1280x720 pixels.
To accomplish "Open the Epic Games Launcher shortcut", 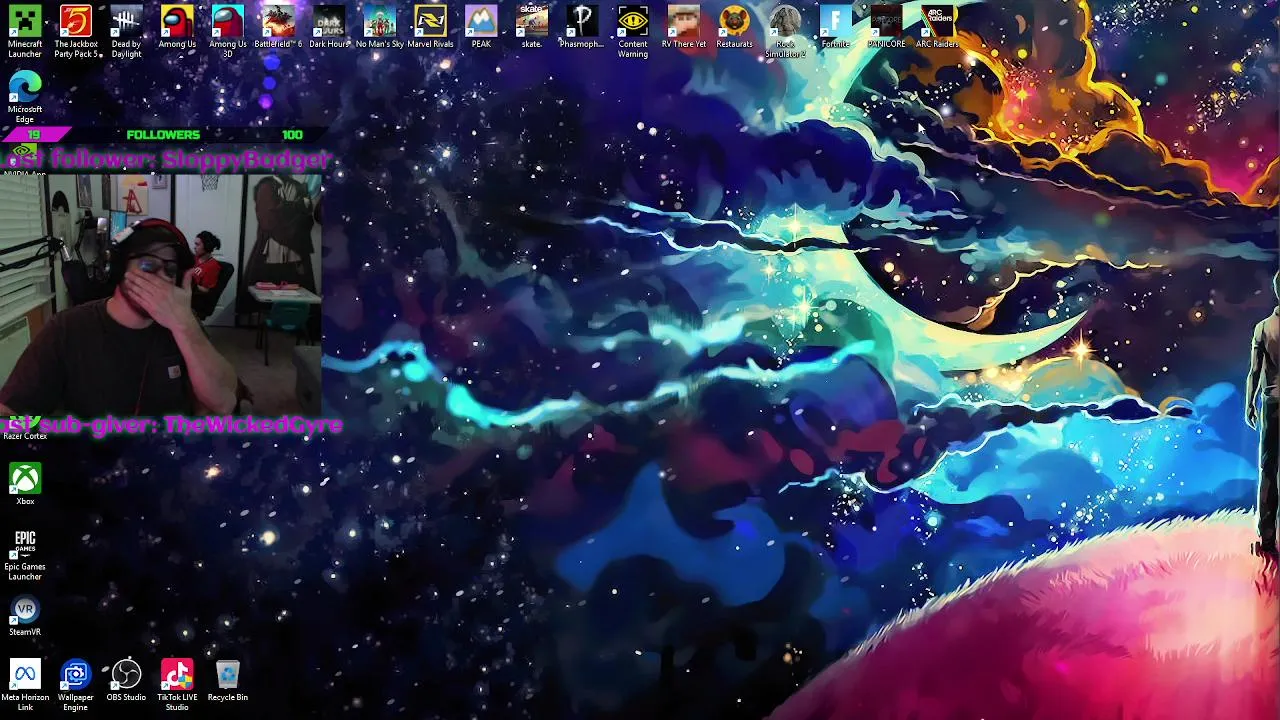I will [25, 554].
